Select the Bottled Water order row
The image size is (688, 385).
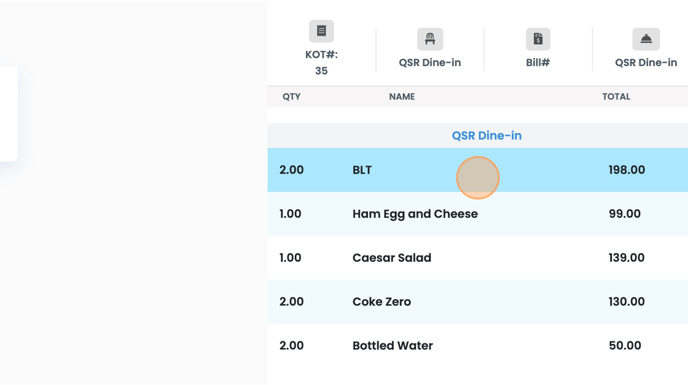point(478,345)
